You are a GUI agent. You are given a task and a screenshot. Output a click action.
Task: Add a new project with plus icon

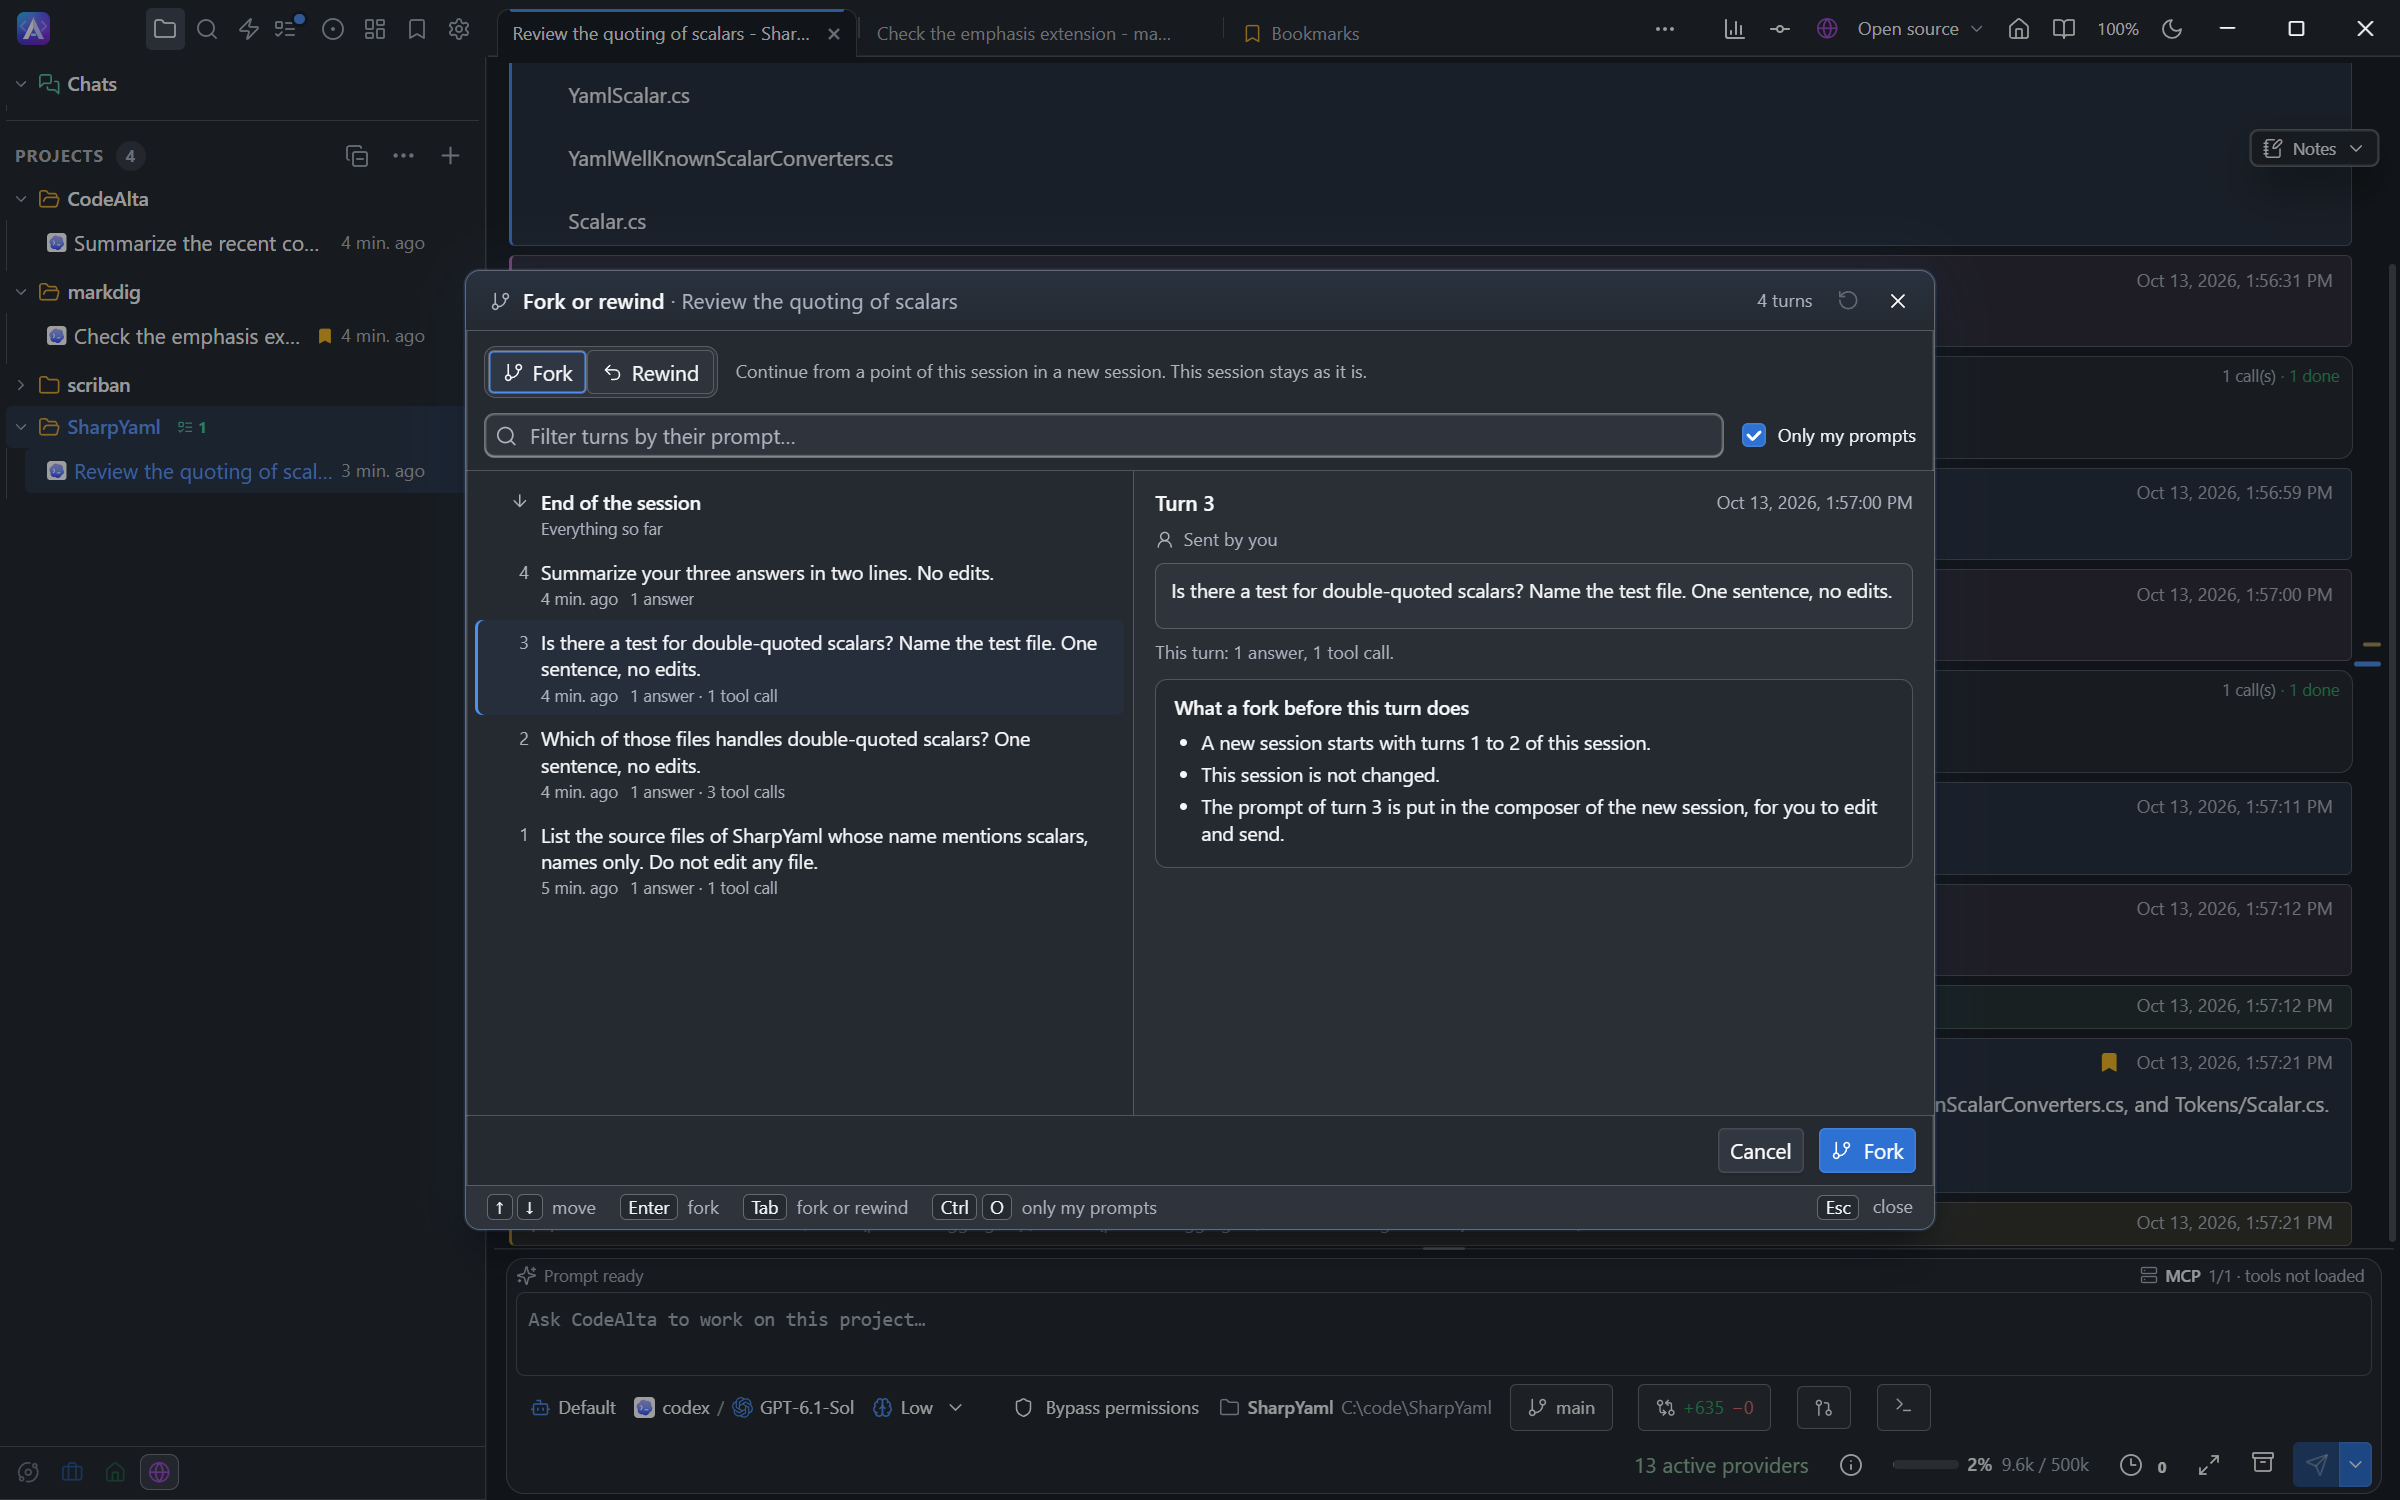click(450, 155)
